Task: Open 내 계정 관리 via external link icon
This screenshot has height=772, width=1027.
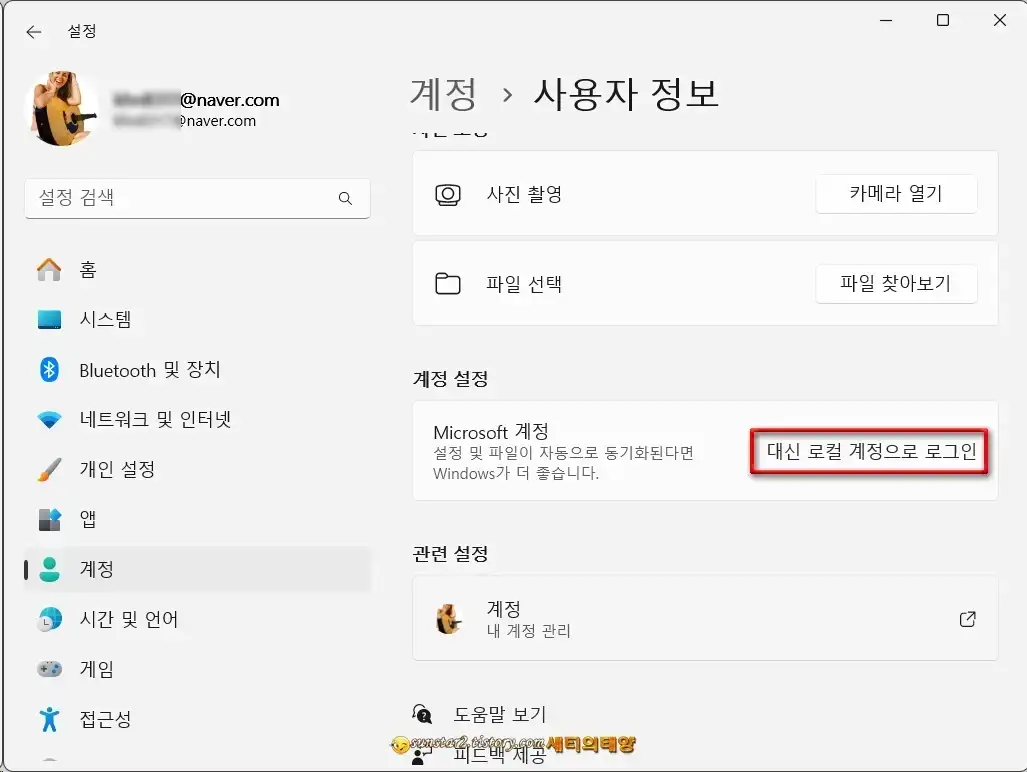Action: pyautogui.click(x=966, y=619)
